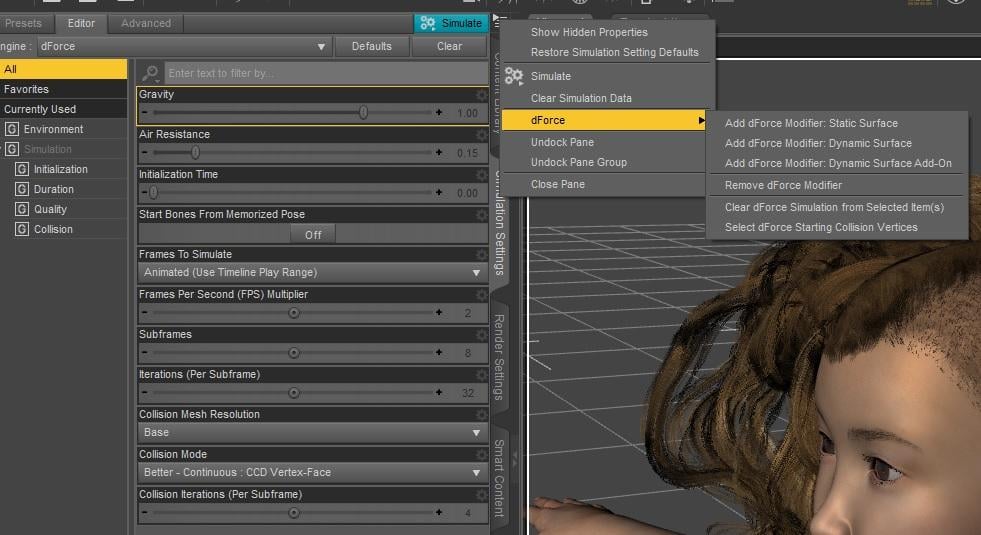Select Undock Pane Group menu entry
Screen dimensions: 981x535
578,162
